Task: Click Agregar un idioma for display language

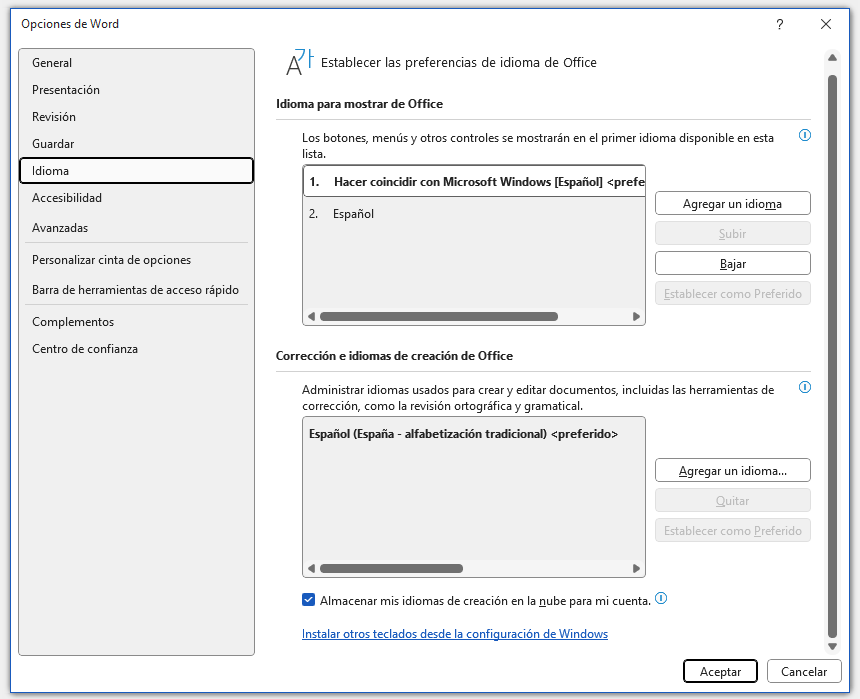Action: 732,204
